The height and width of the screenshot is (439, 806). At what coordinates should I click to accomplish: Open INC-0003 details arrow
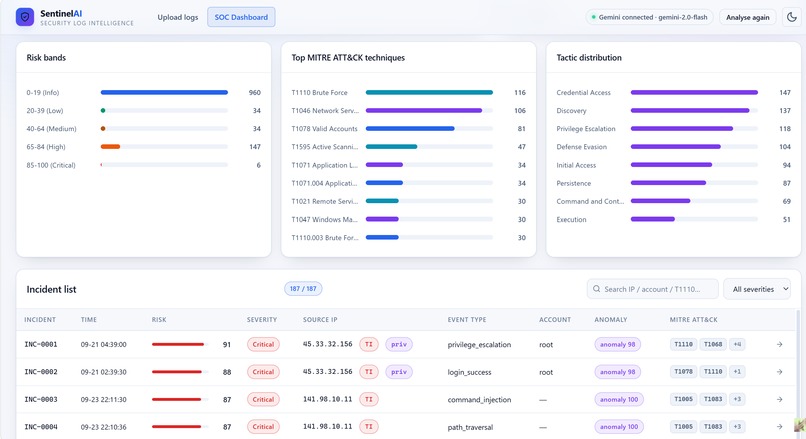pos(779,399)
